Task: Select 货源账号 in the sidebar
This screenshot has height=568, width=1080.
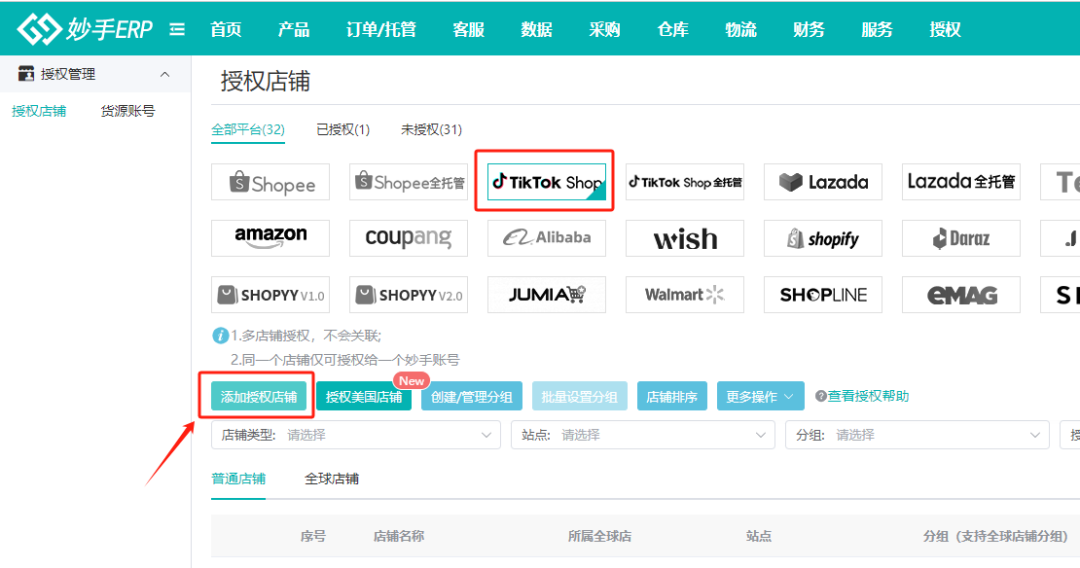Action: 127,111
